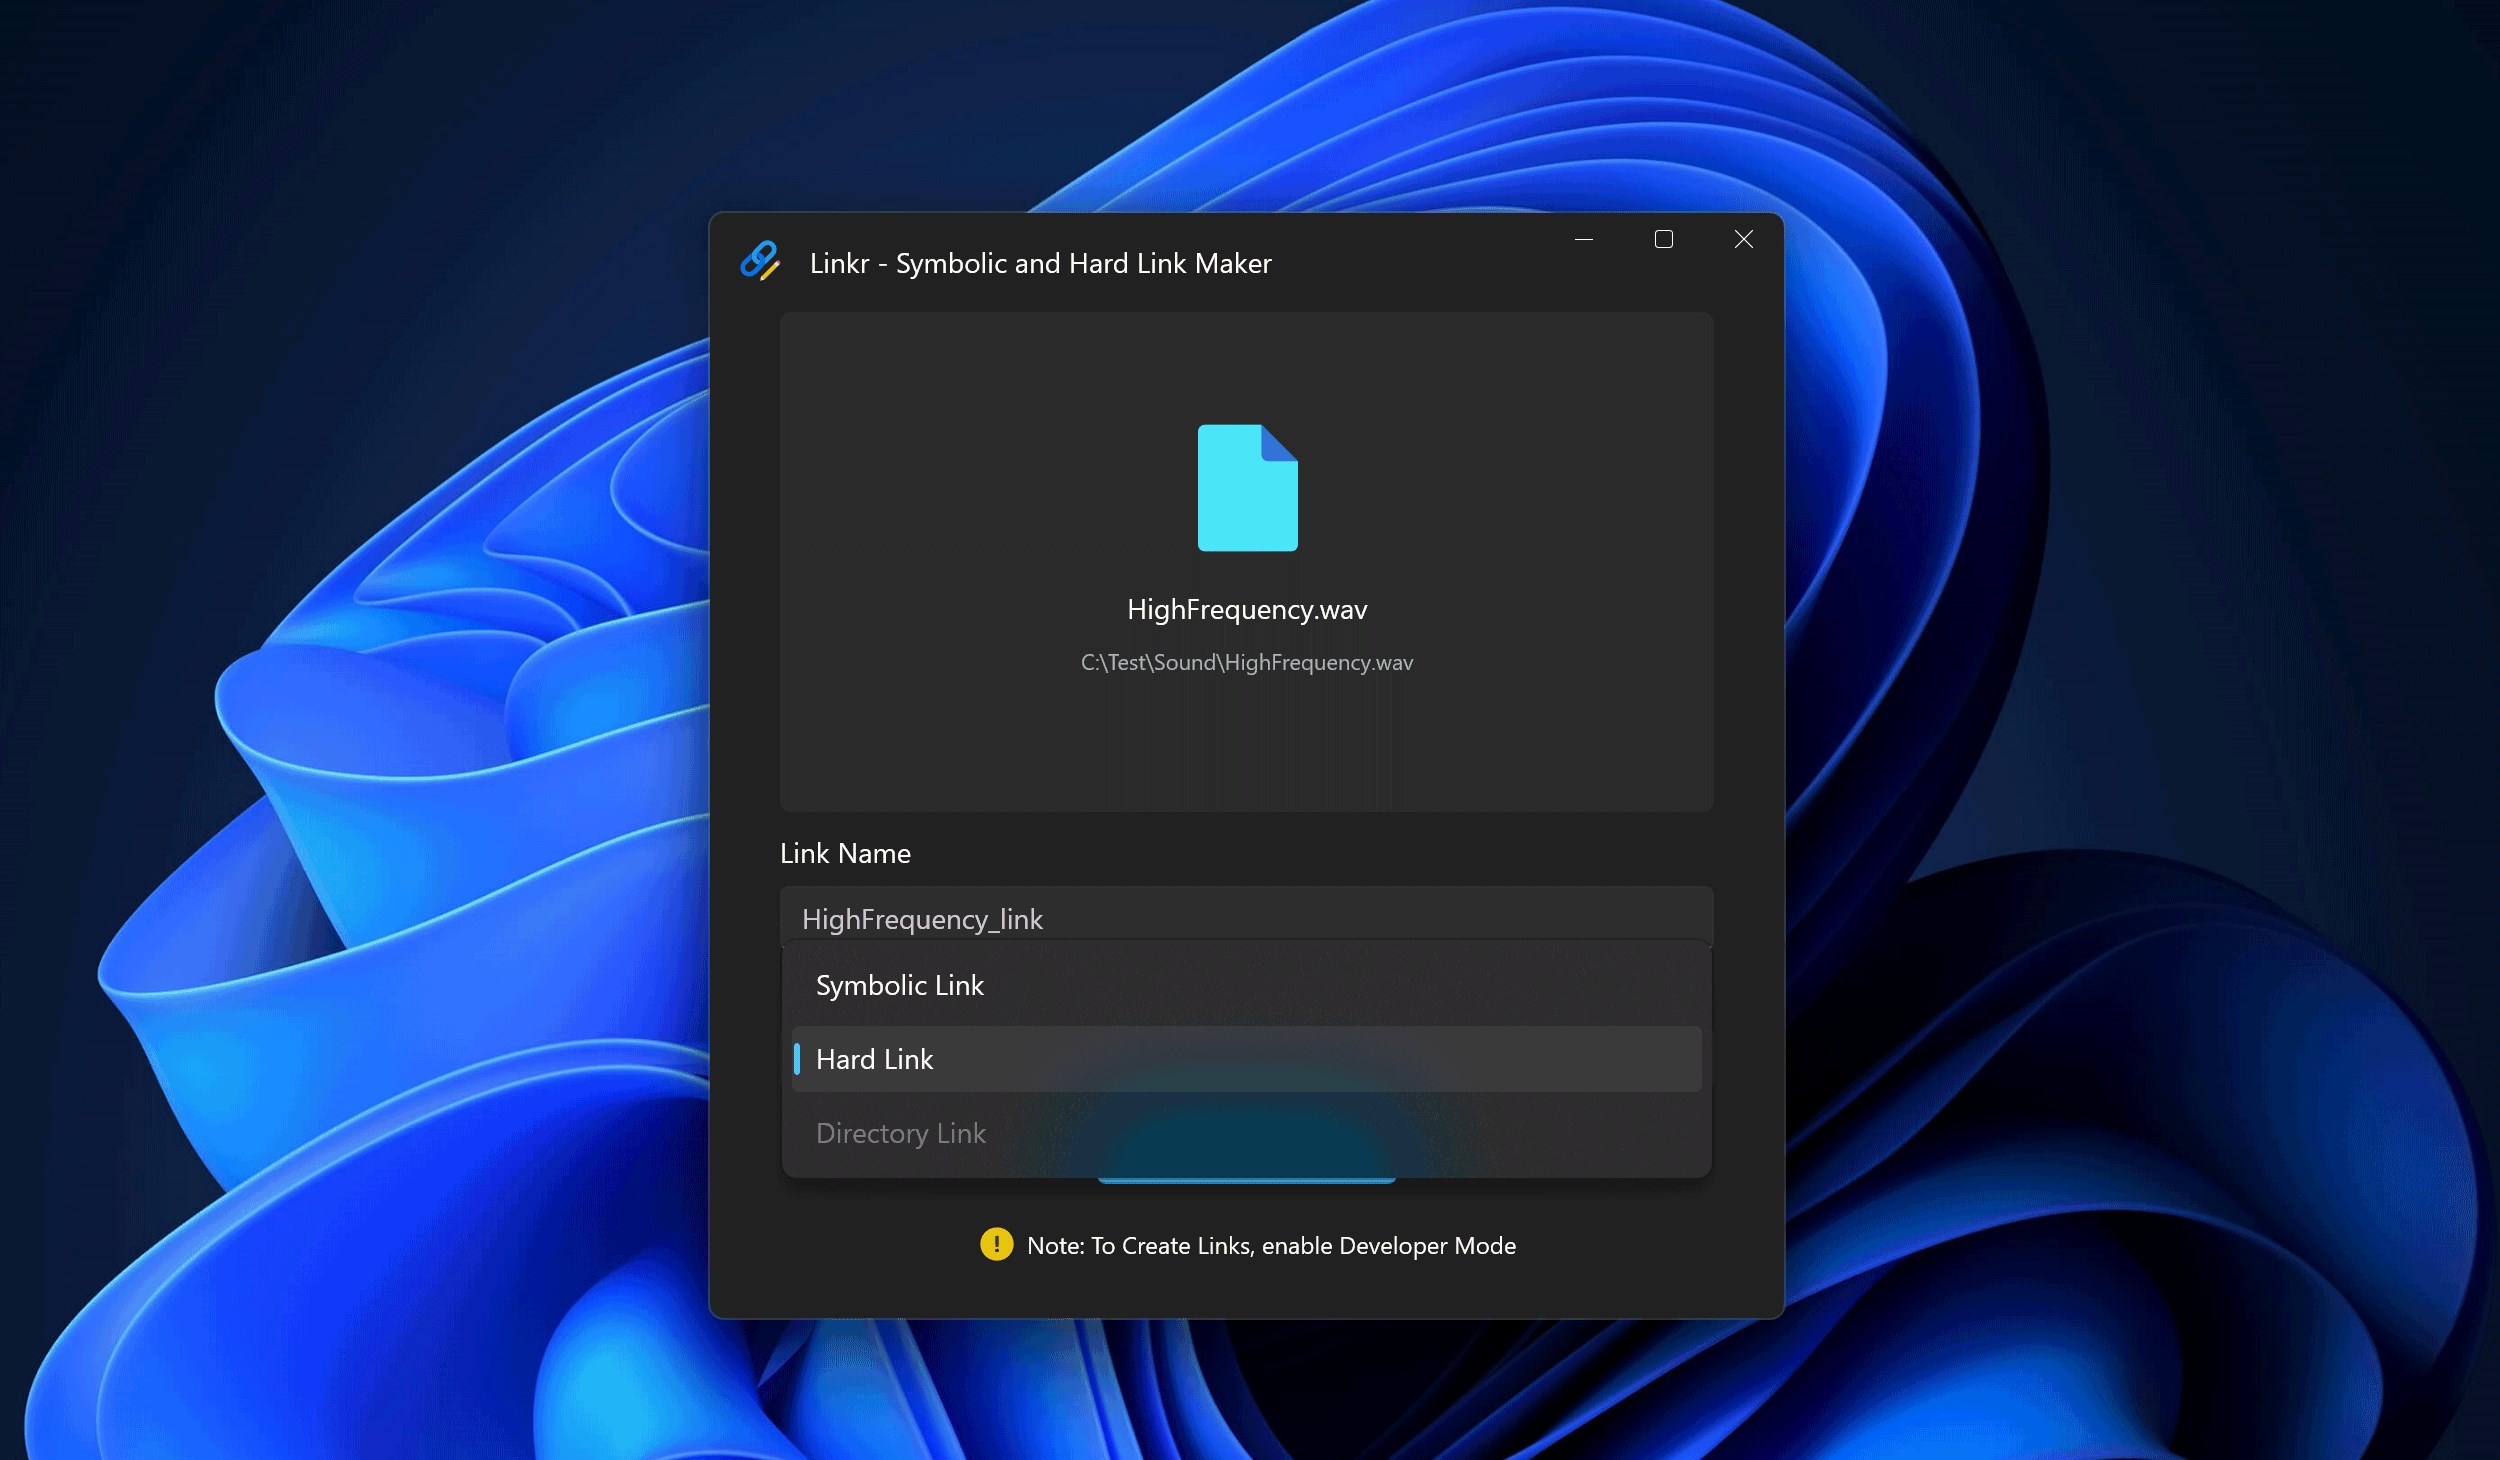Pick the greyed-out Directory Link option

click(900, 1134)
